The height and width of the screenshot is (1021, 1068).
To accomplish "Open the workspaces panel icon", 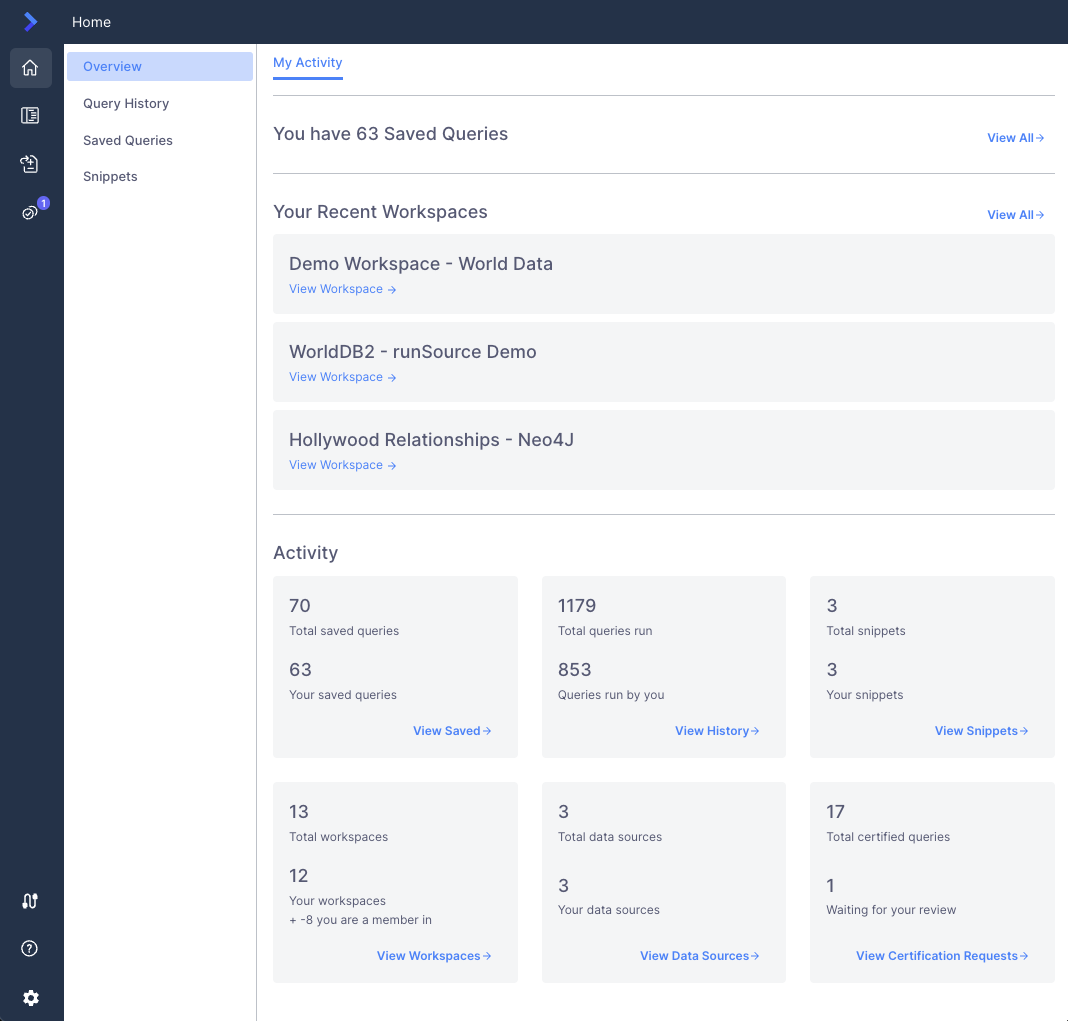I will (31, 116).
